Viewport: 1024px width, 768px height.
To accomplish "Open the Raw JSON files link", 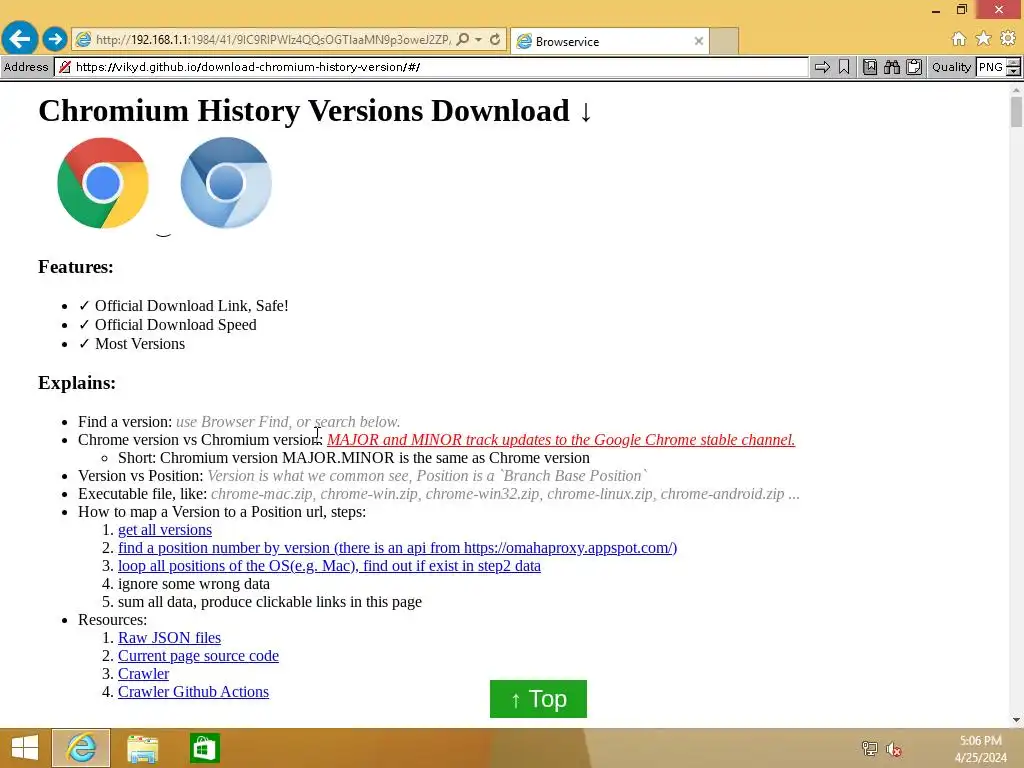I will pyautogui.click(x=169, y=637).
